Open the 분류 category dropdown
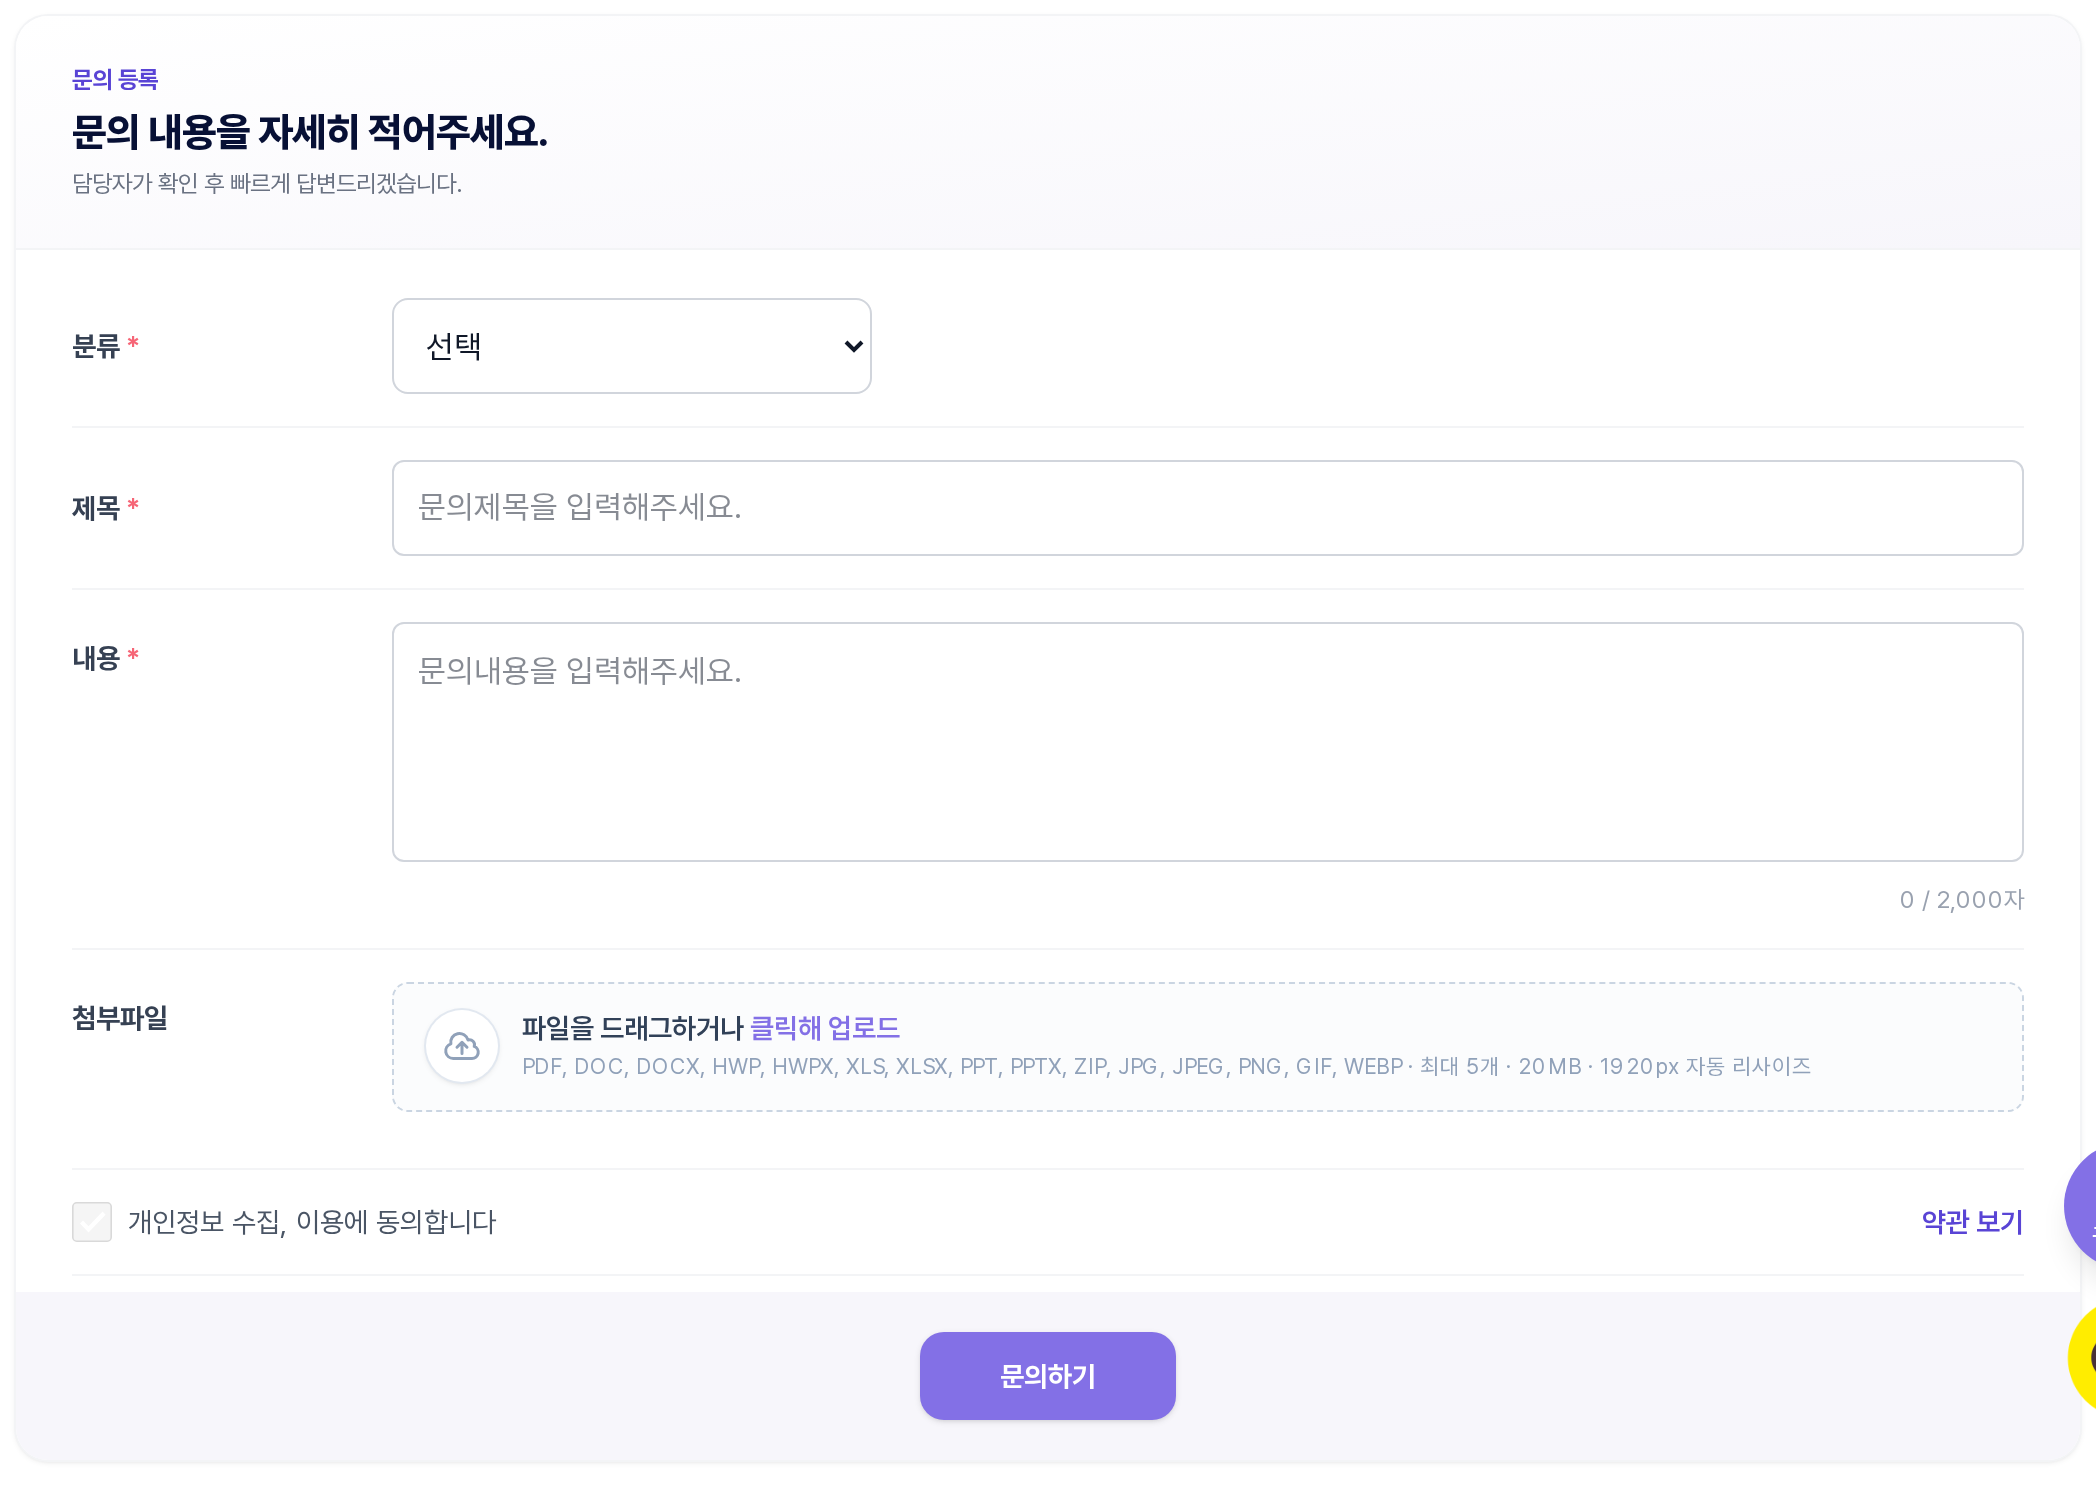 631,346
